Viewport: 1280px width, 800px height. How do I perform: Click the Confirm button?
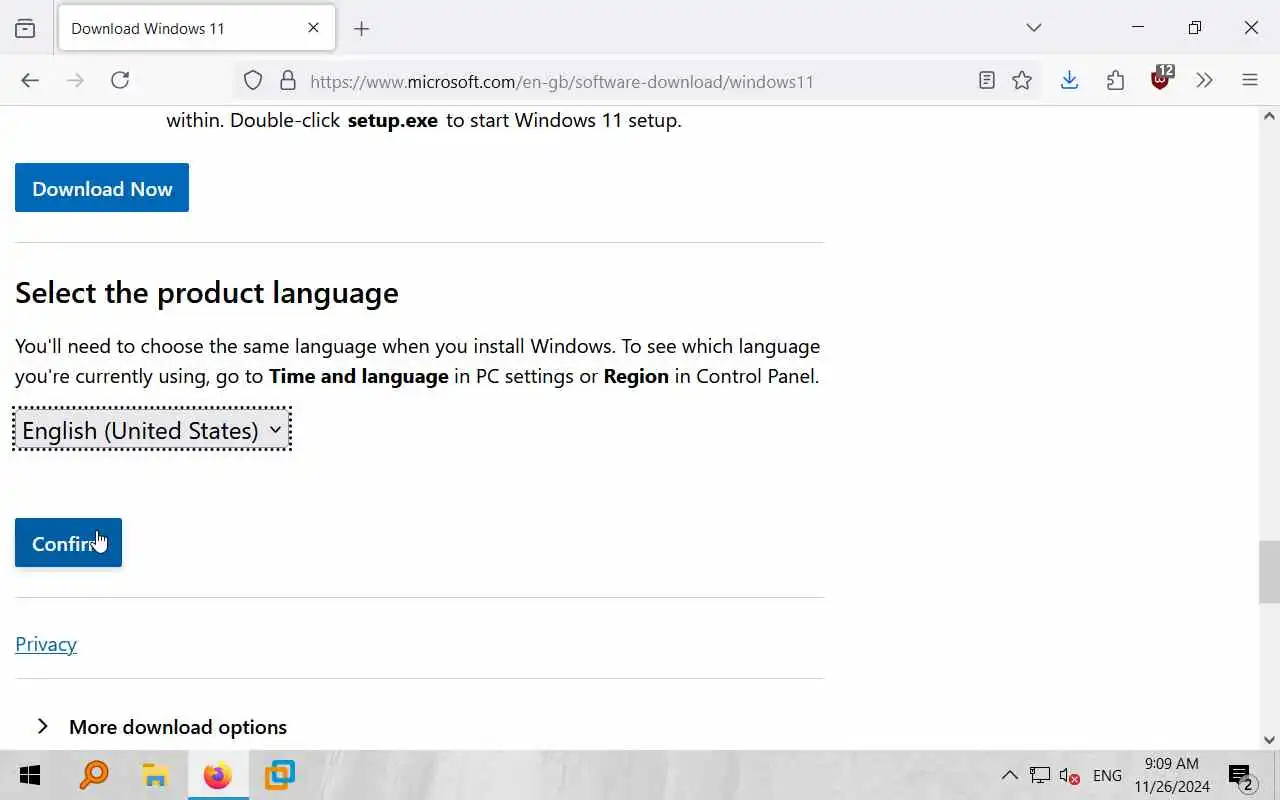[68, 543]
